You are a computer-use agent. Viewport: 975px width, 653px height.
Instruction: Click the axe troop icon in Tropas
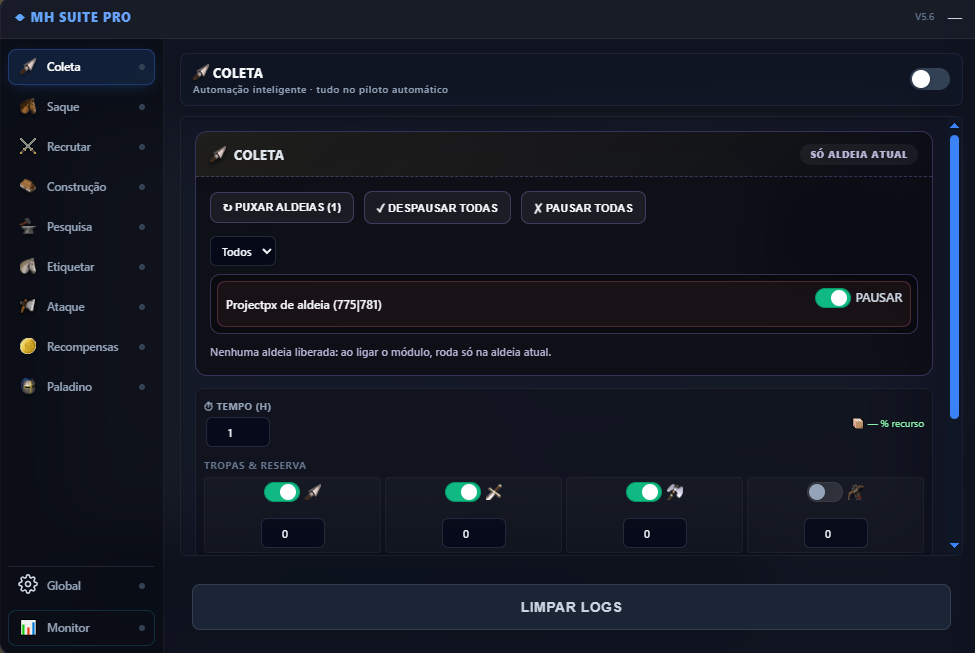coord(675,492)
